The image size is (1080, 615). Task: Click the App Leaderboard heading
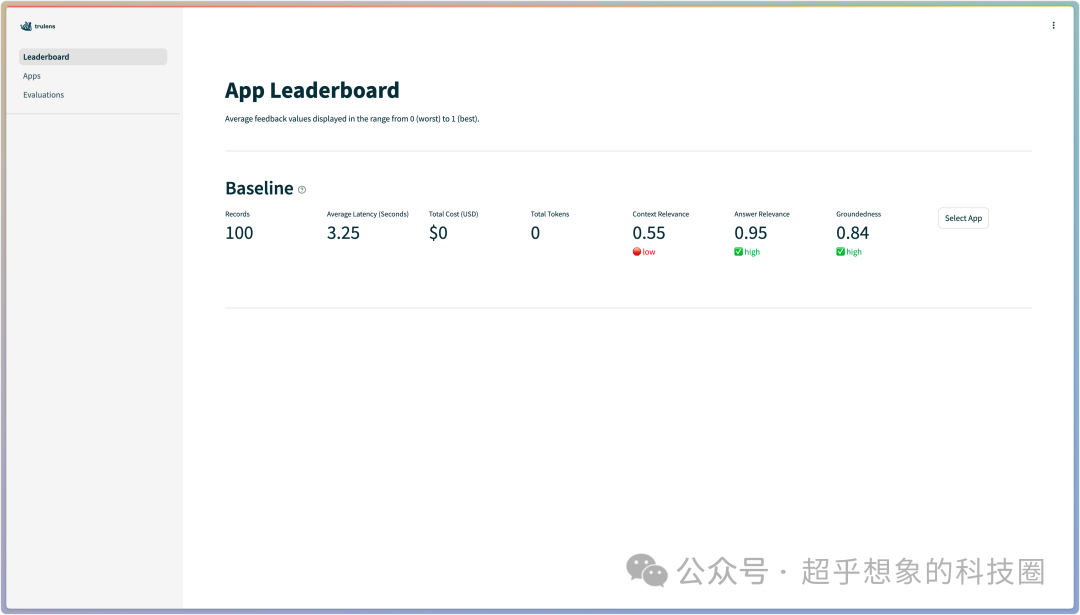click(312, 90)
